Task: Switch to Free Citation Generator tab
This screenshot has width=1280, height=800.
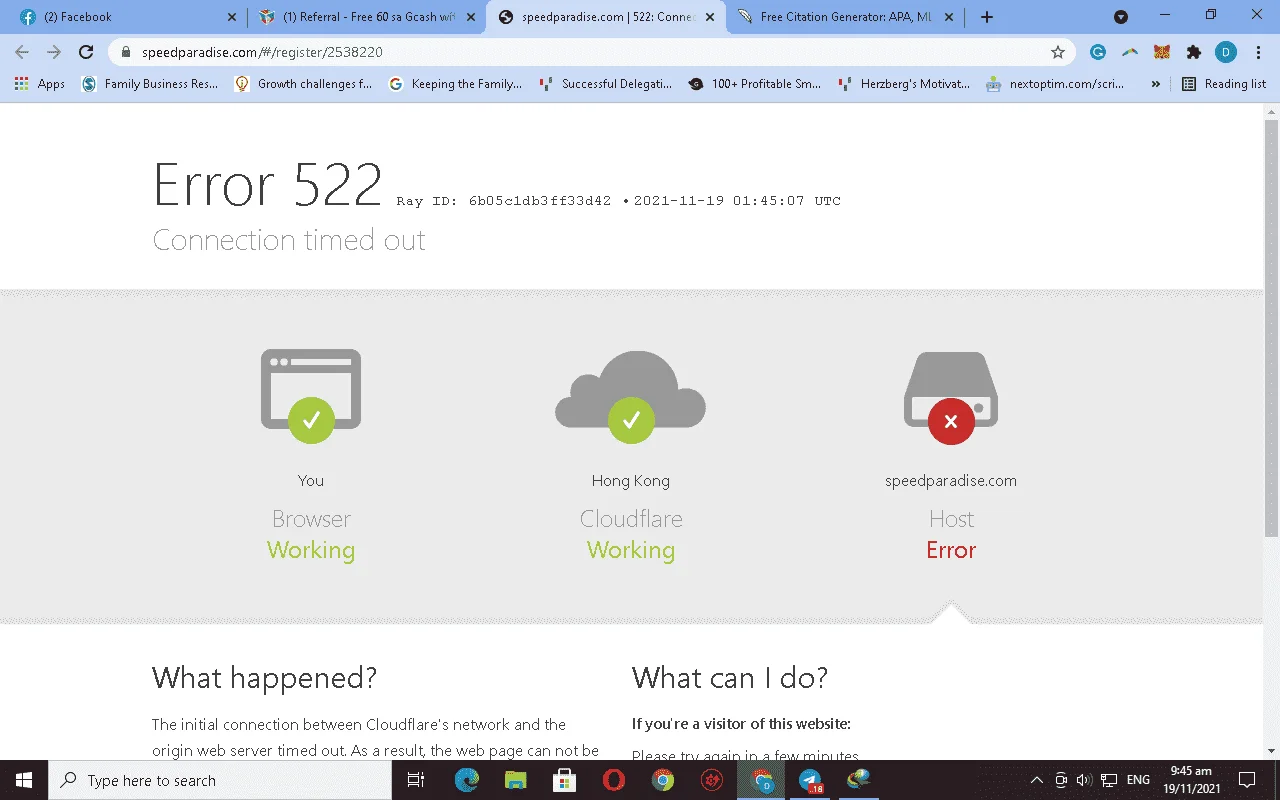Action: [848, 17]
